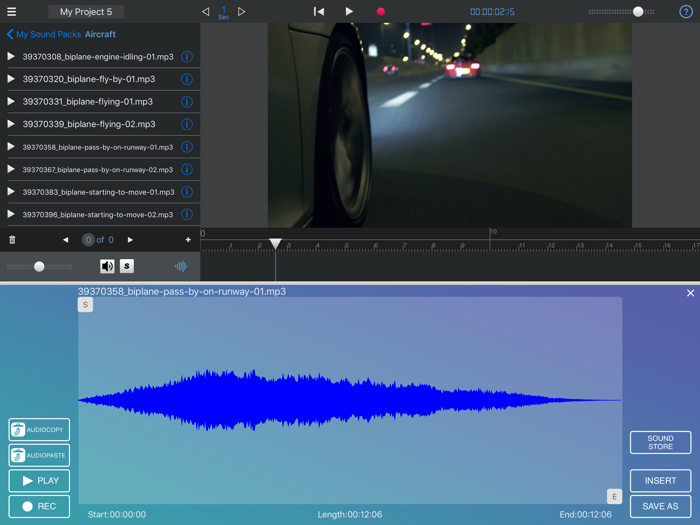Screen dimensions: 700x525
Task: Open the hamburger menu
Action: pos(12,12)
